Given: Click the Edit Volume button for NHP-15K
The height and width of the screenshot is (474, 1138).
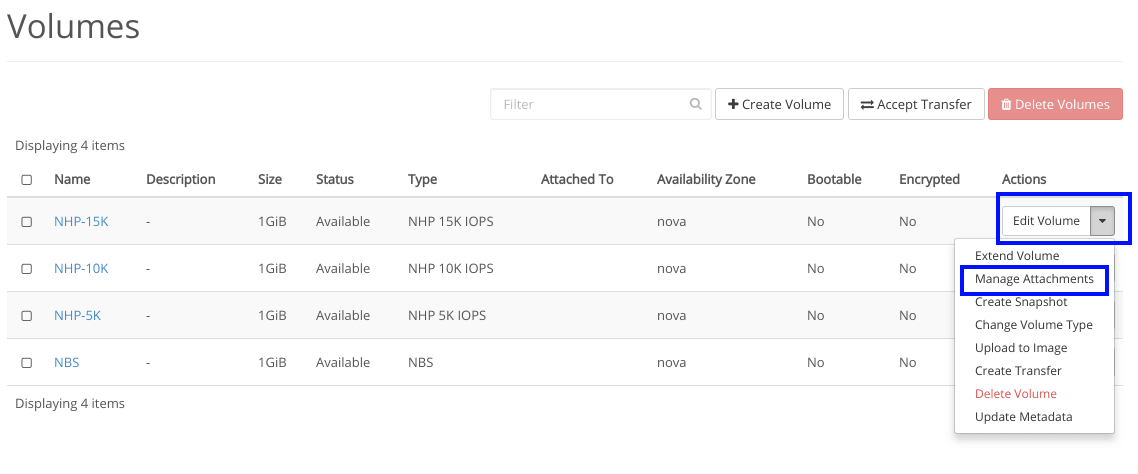Looking at the screenshot, I should click(x=1045, y=221).
